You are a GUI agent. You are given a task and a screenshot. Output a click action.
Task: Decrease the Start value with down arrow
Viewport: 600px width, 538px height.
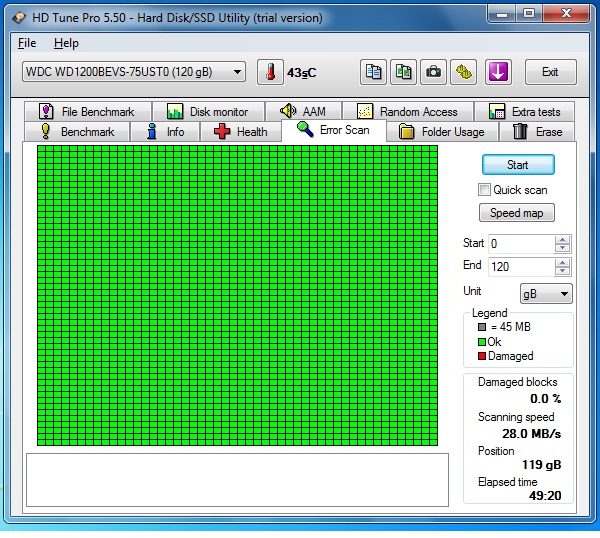coord(562,248)
